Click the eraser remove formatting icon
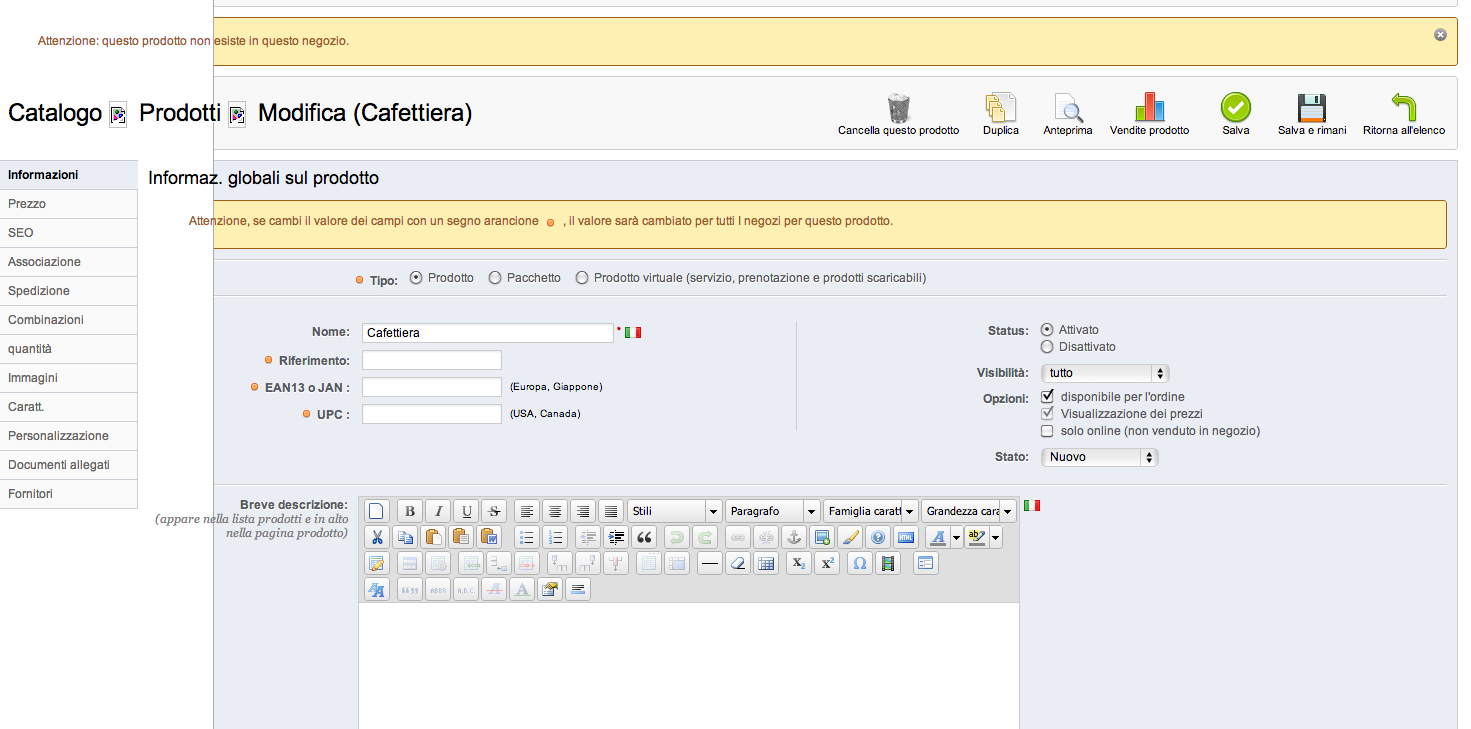This screenshot has height=729, width=1471. coord(738,563)
